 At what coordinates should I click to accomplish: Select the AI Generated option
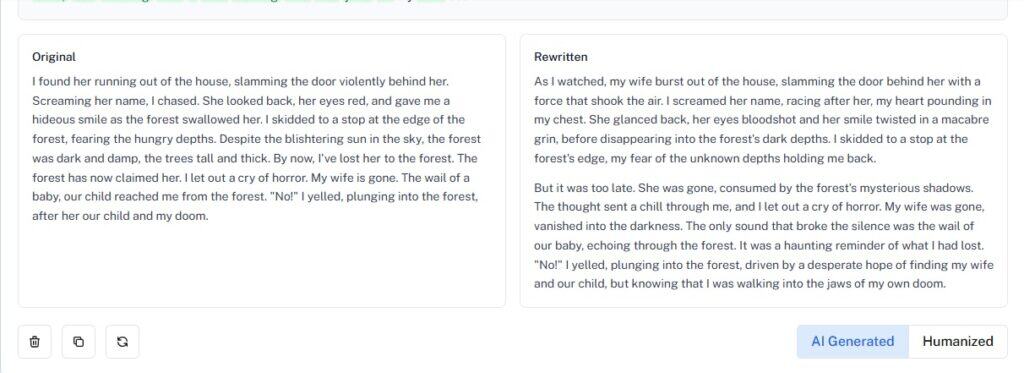pos(852,341)
